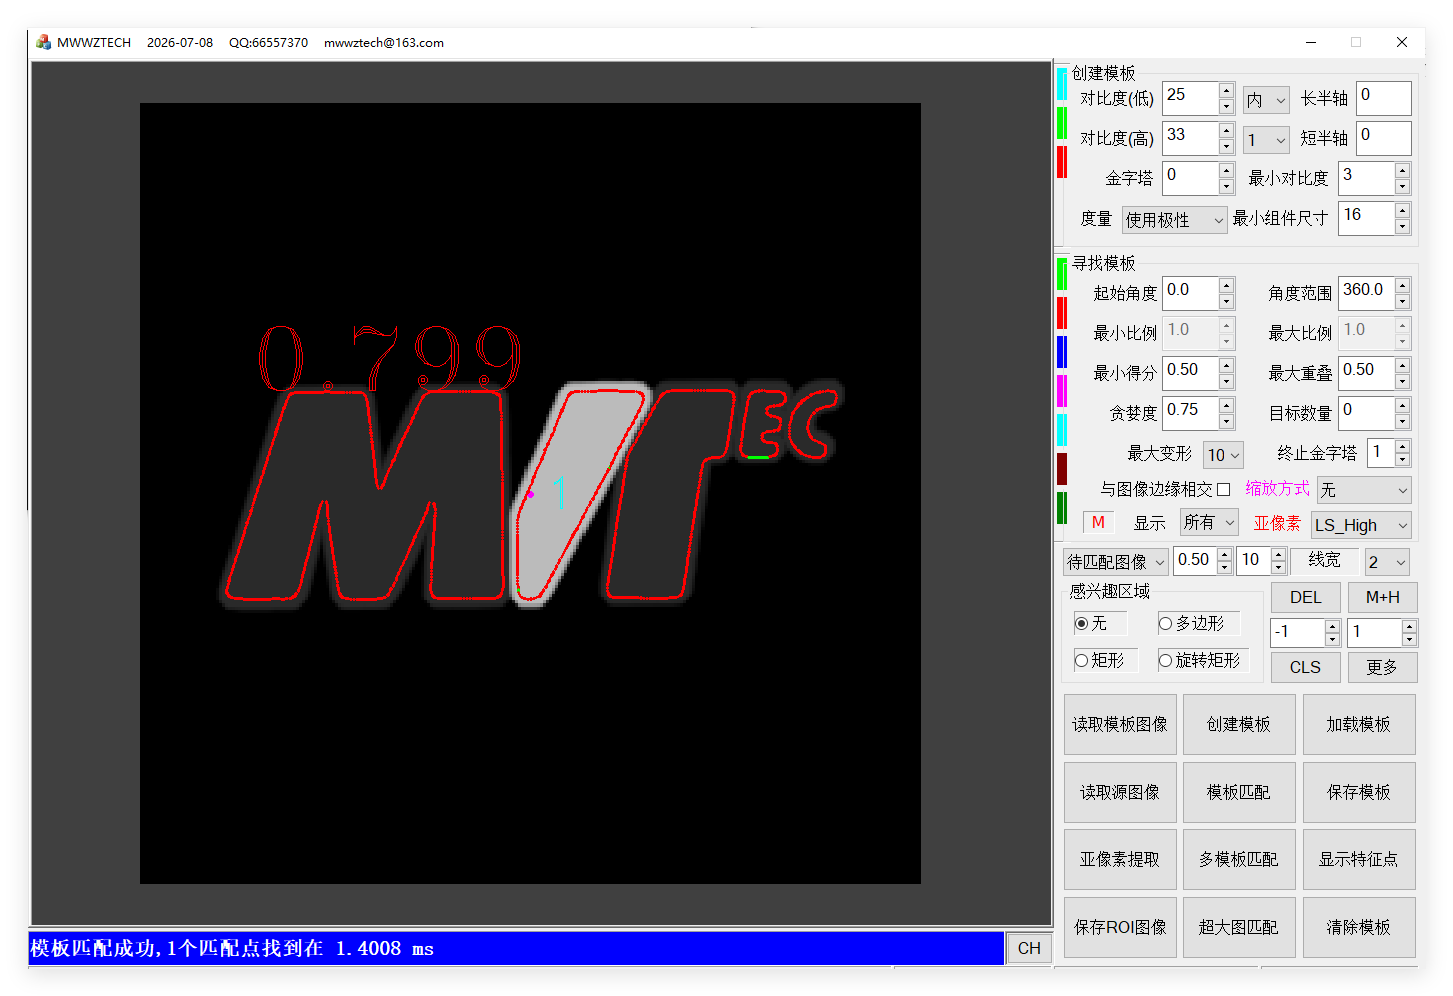Select the 多边形 region radio button

coord(1165,623)
